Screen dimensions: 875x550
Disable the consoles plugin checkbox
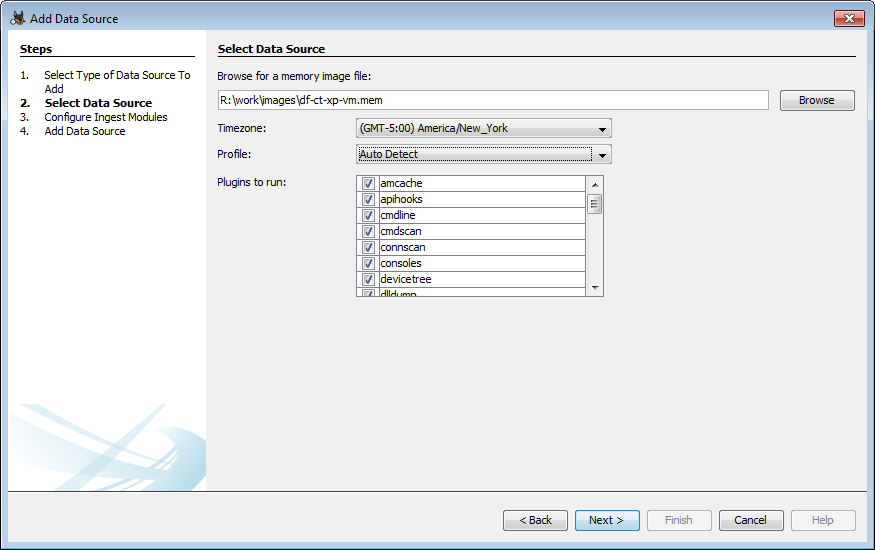368,264
